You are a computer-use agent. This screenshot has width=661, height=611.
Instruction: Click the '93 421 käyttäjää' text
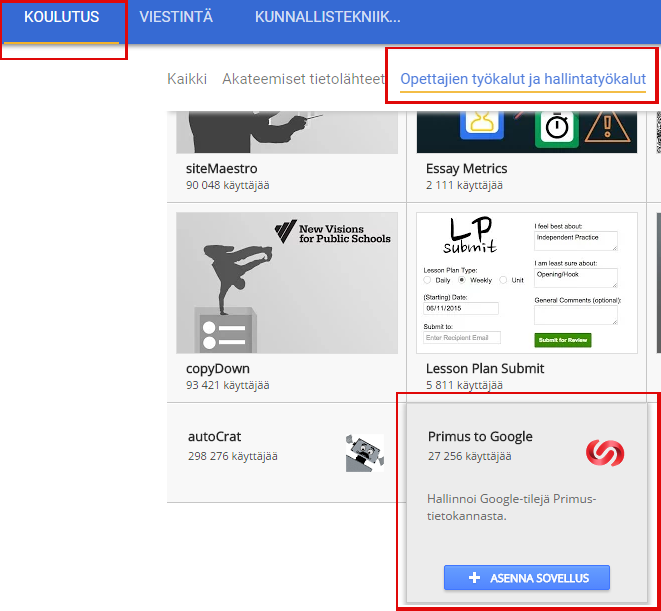[228, 385]
